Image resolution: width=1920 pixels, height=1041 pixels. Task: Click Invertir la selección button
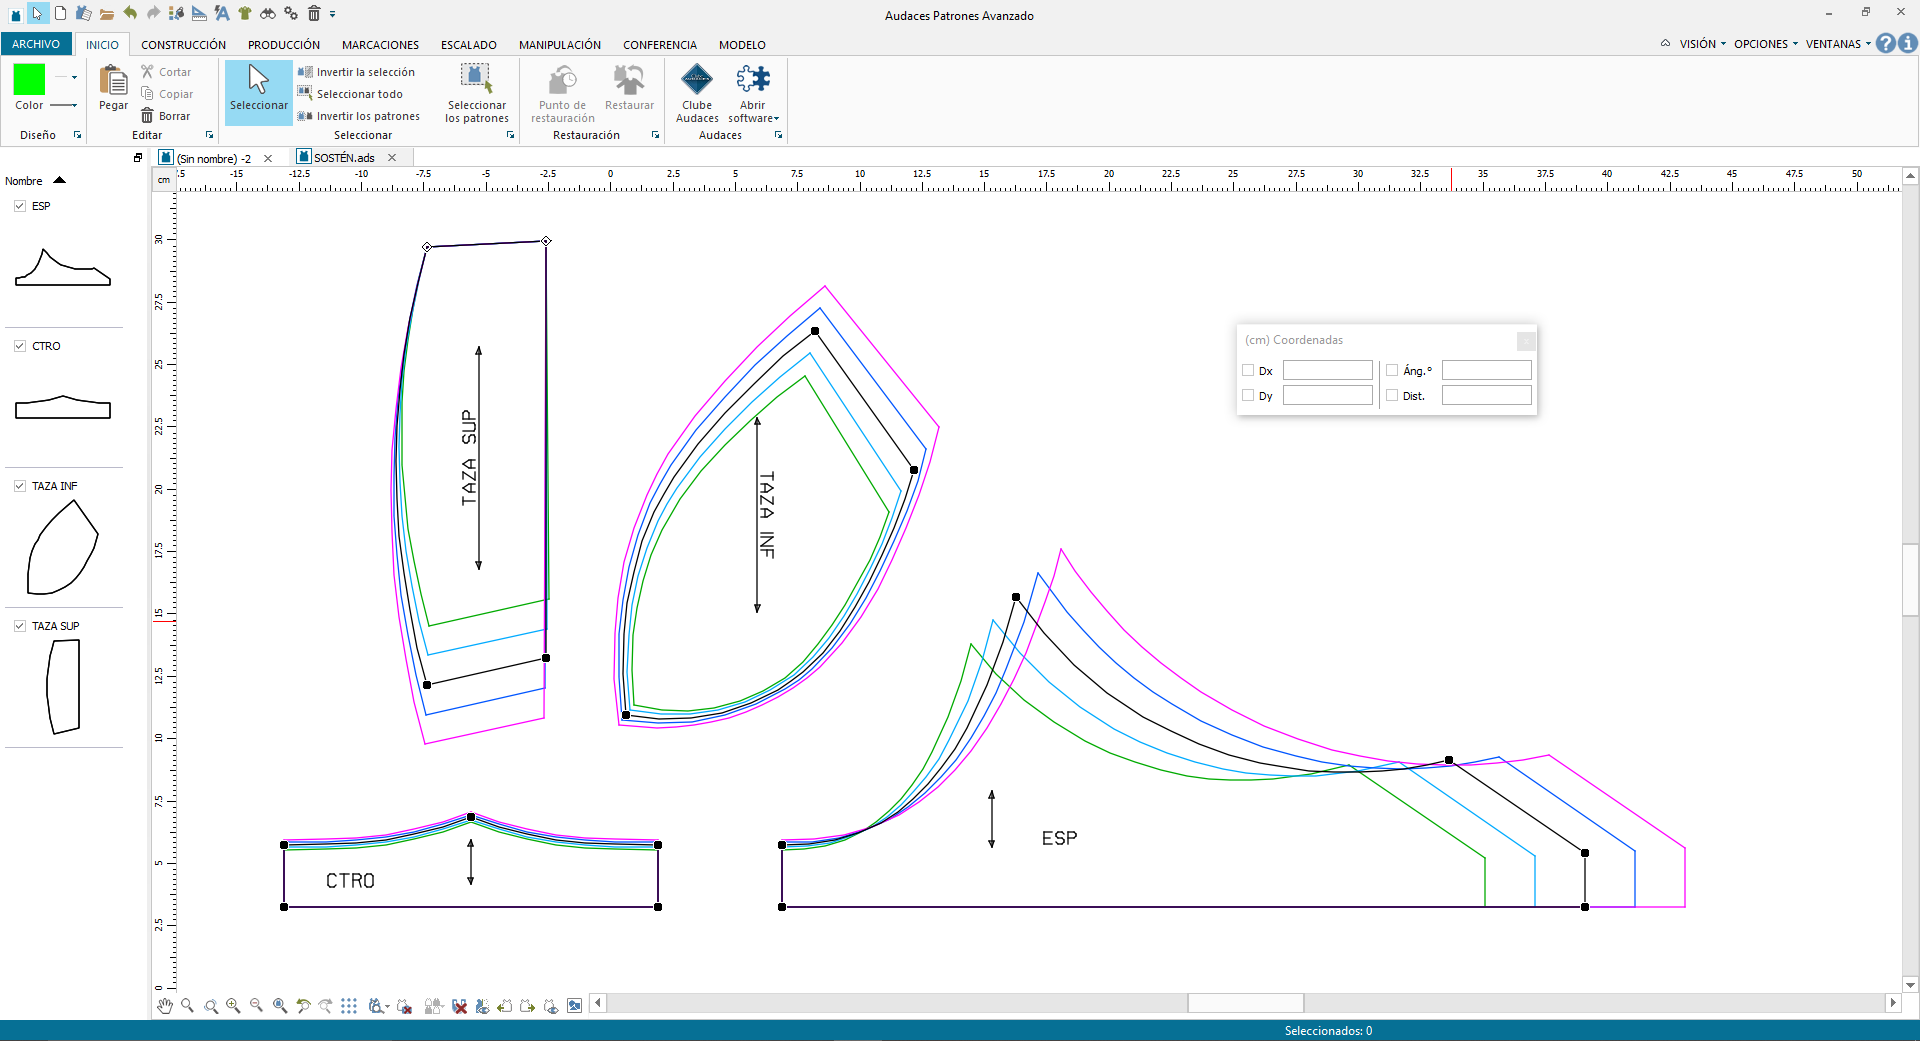365,72
